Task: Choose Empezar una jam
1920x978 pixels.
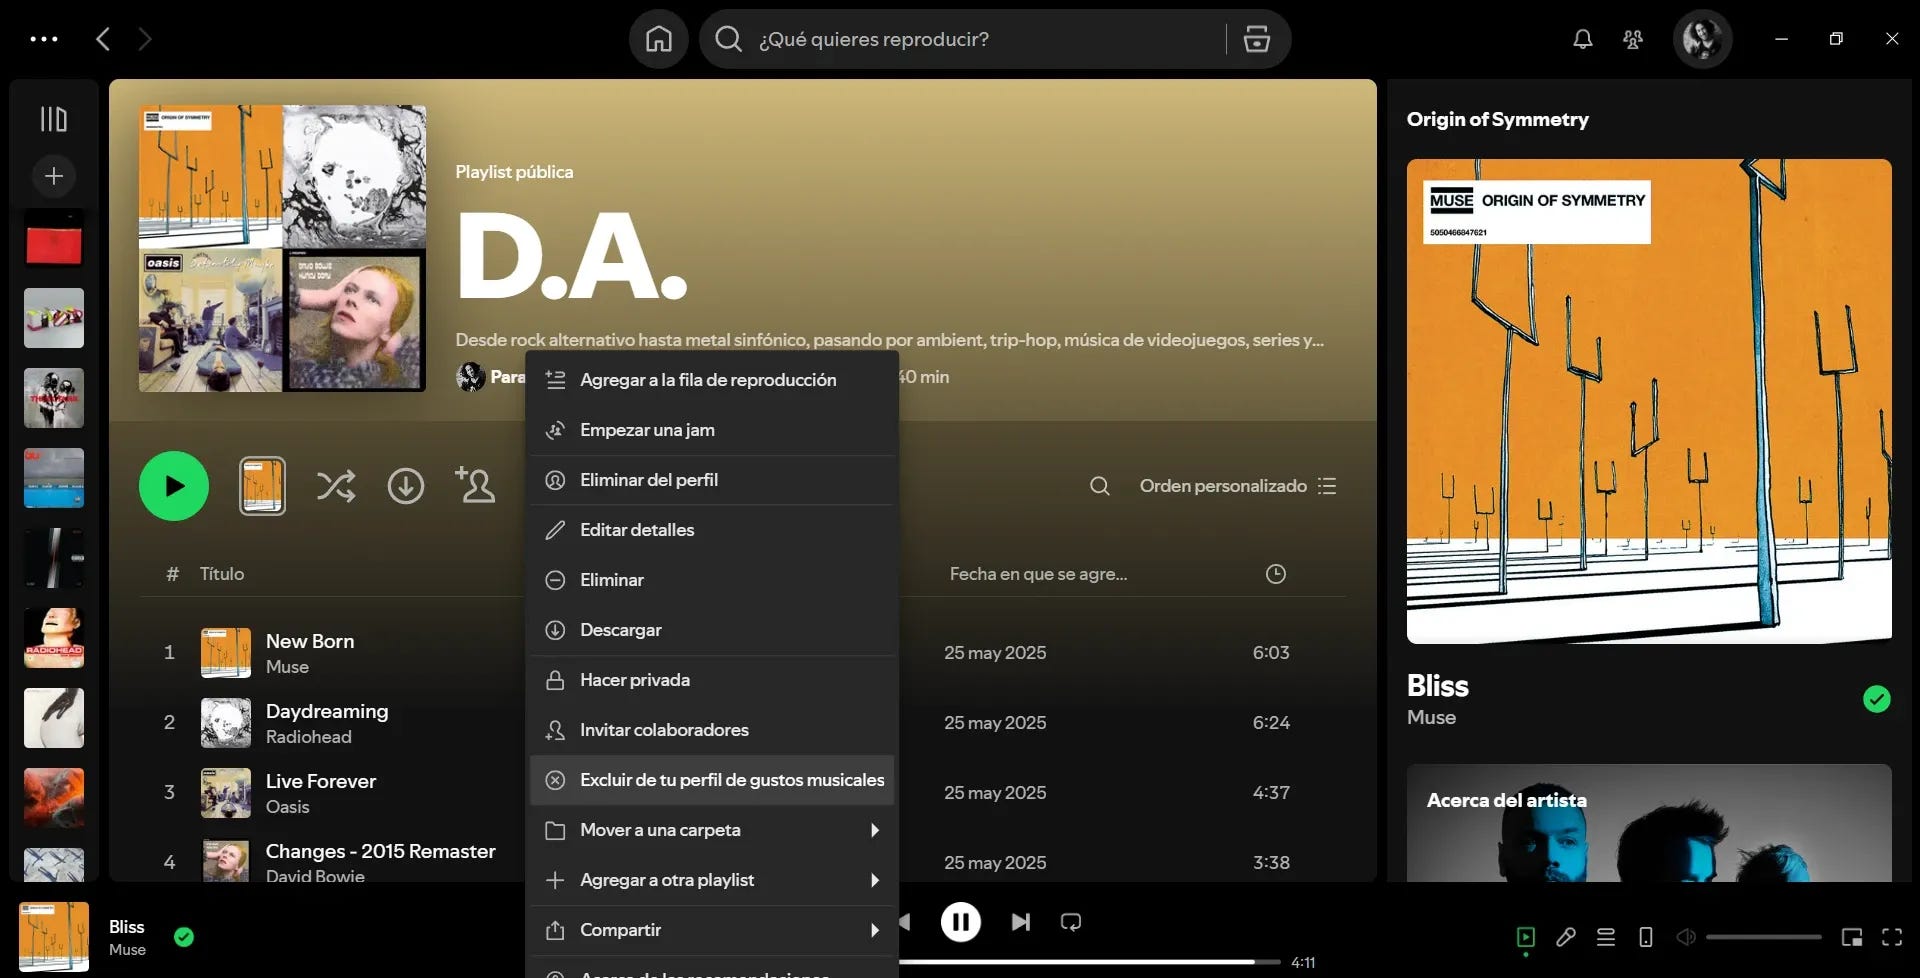Action: (x=711, y=430)
